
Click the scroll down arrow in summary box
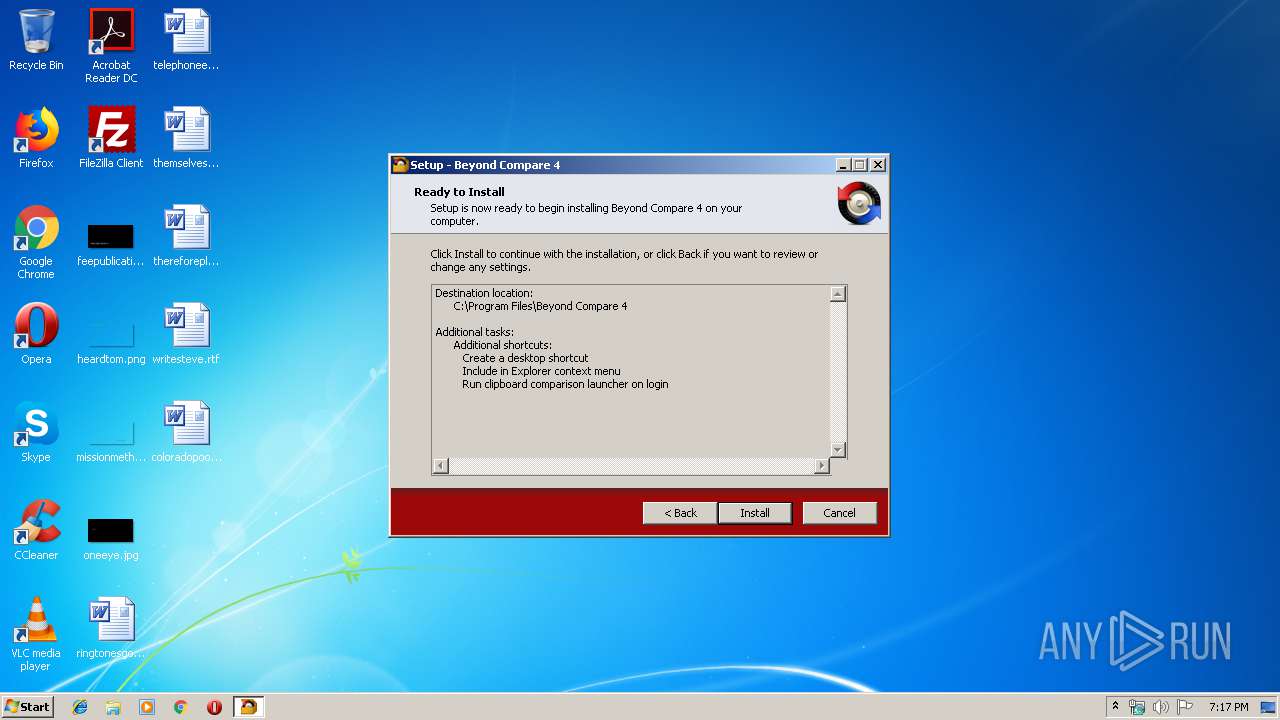[838, 450]
